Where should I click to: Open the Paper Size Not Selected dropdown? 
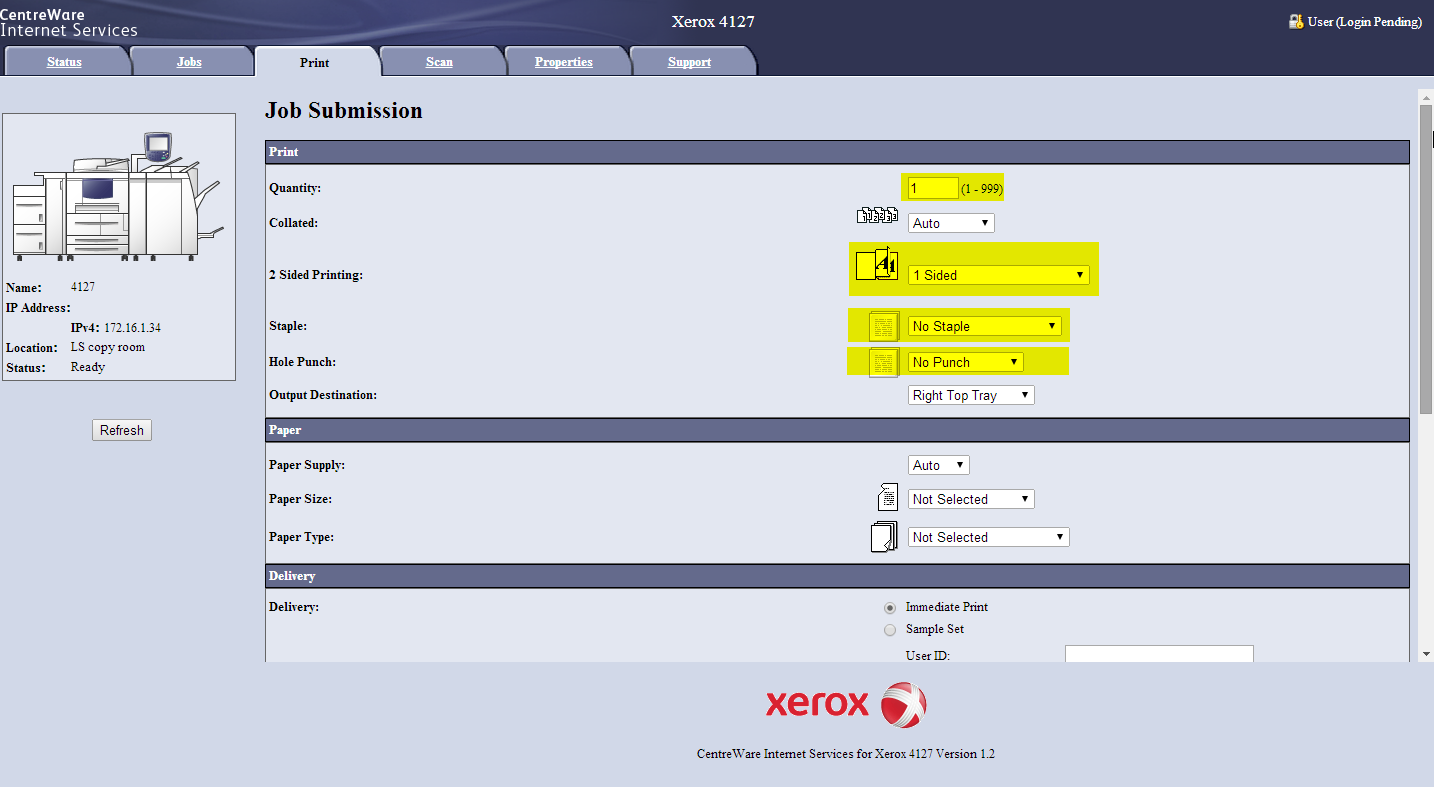pos(971,499)
